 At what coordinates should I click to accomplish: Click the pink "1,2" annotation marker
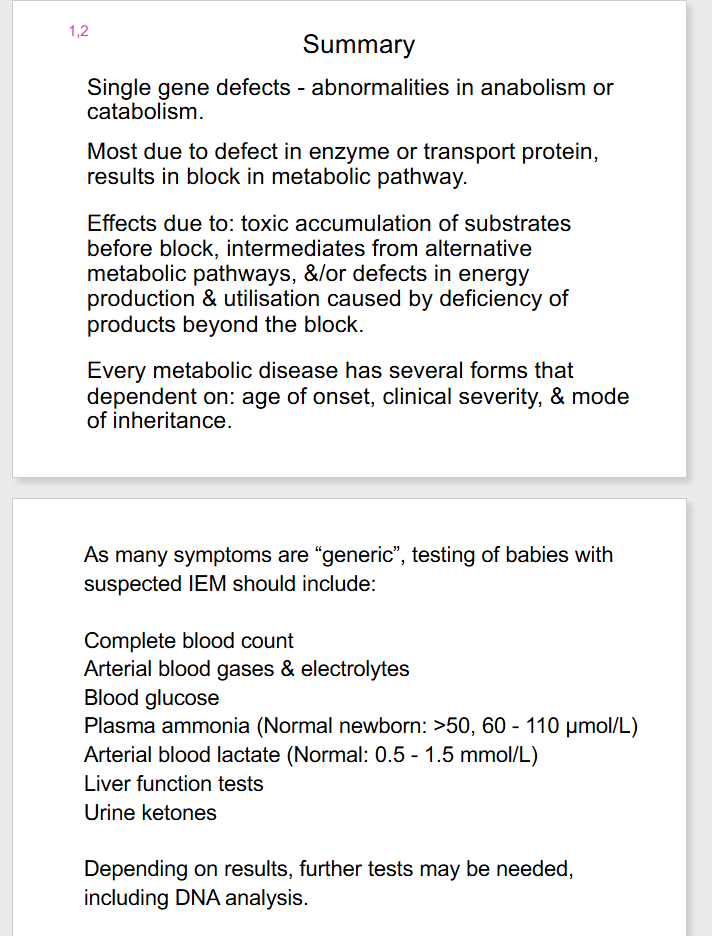tap(78, 30)
